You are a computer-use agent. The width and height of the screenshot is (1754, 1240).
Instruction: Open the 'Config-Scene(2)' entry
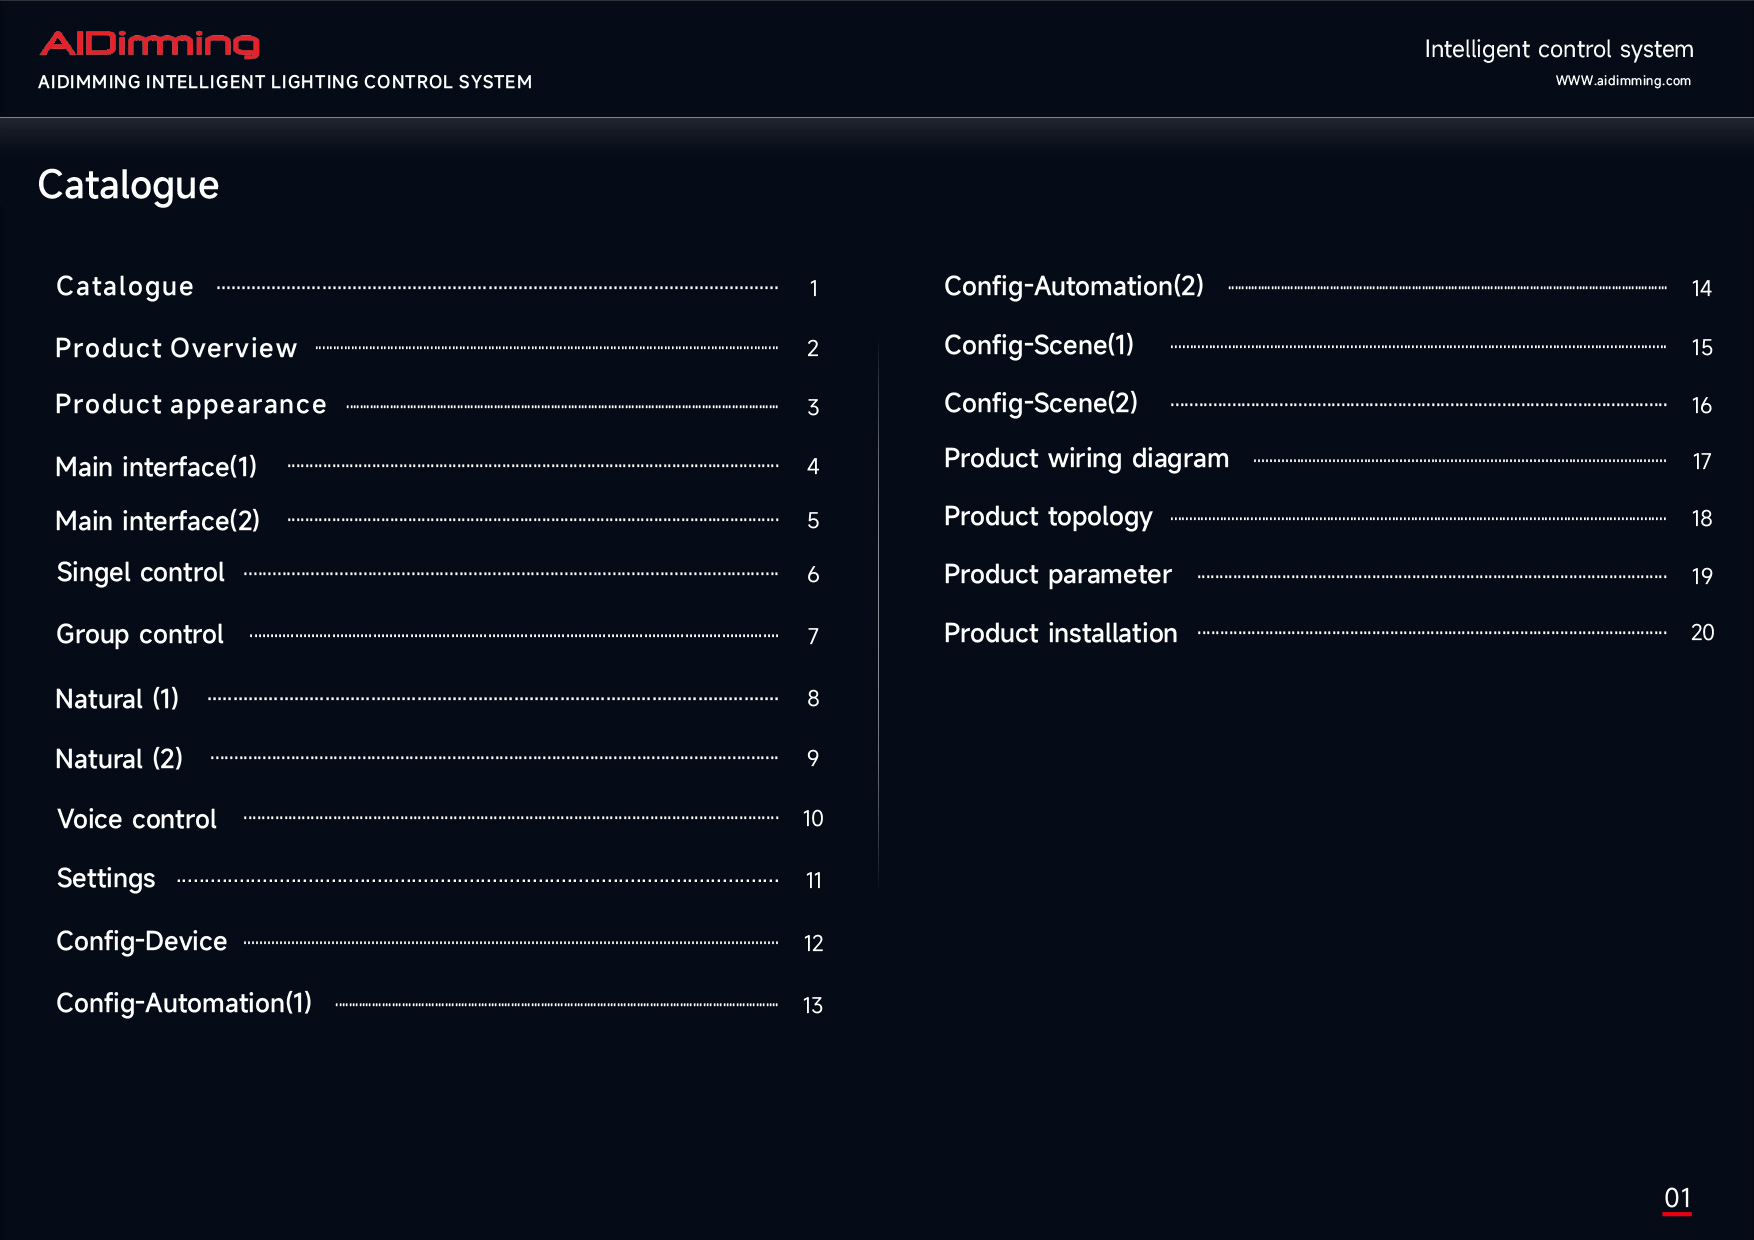1041,404
